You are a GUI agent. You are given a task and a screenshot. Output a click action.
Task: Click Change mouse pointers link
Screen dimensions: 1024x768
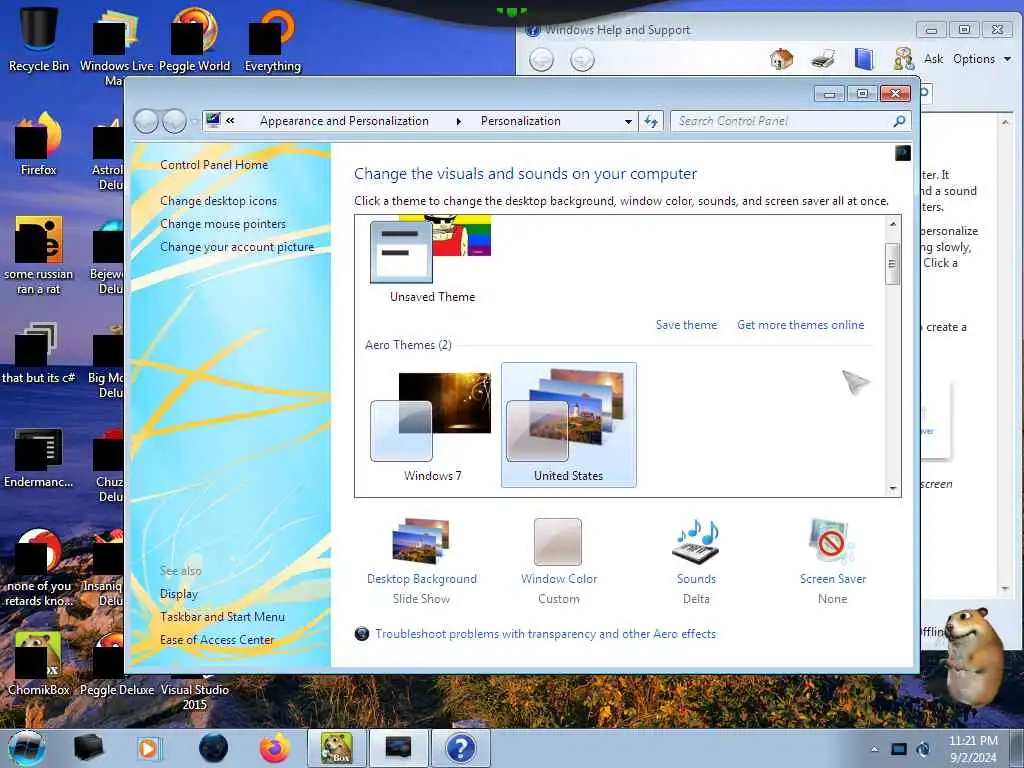(x=223, y=223)
